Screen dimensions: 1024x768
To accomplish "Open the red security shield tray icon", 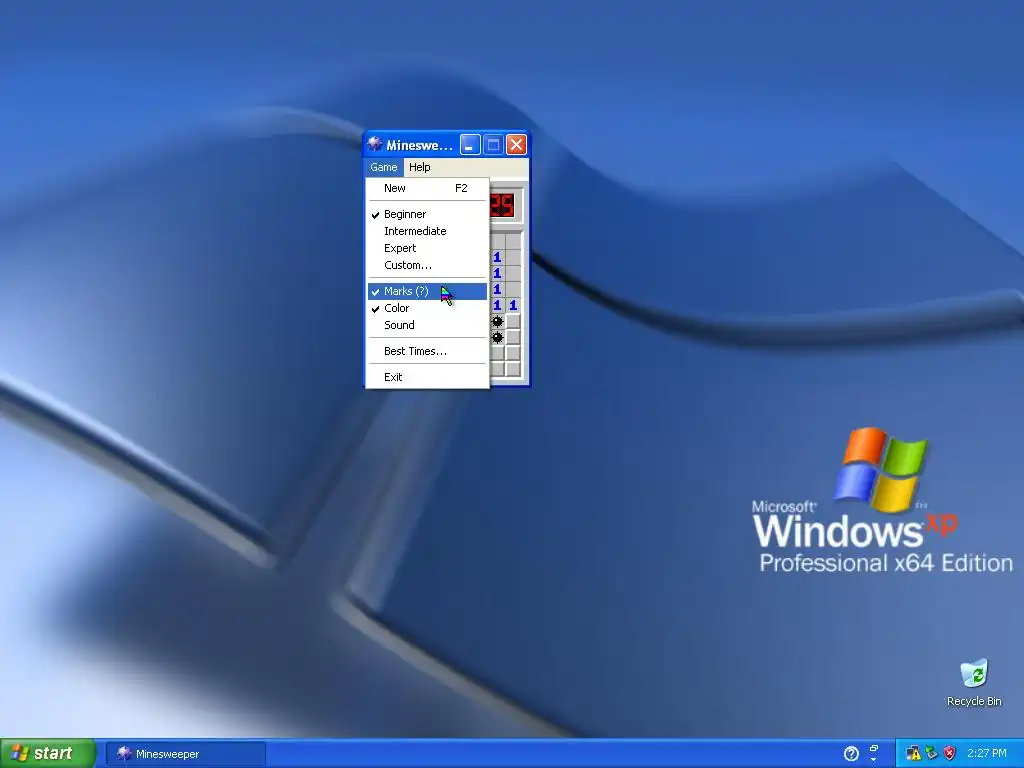I will 950,753.
